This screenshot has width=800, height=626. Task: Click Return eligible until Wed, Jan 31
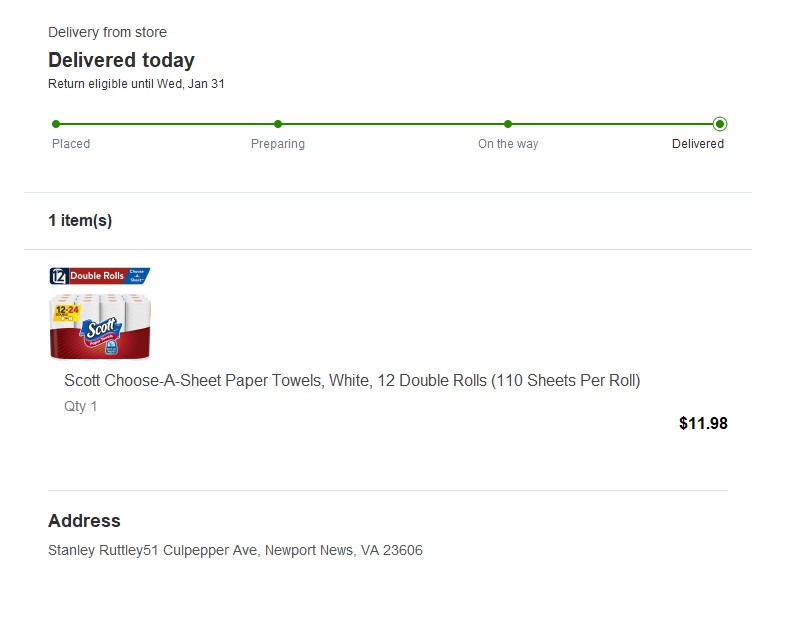click(136, 84)
